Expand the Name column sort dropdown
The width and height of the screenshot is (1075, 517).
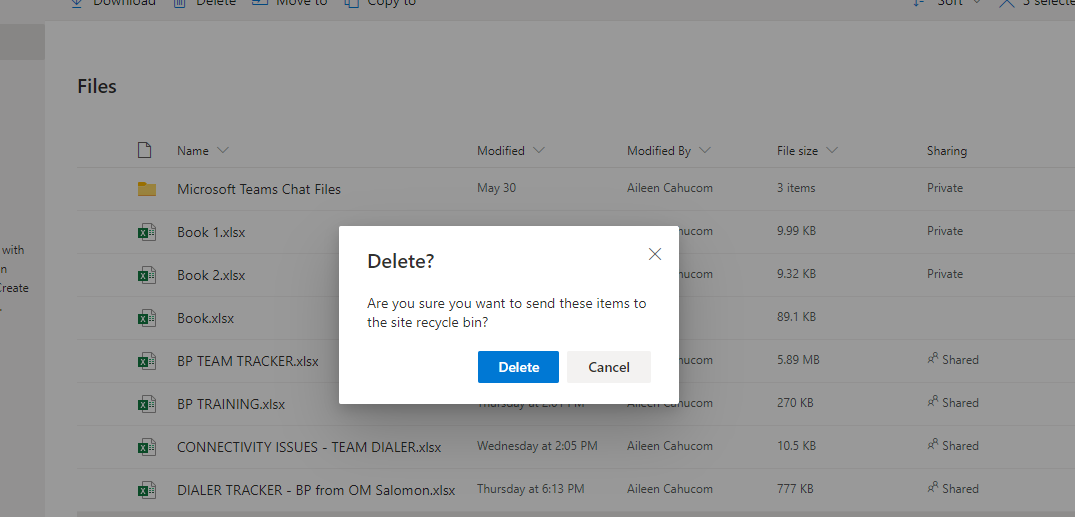pos(222,150)
